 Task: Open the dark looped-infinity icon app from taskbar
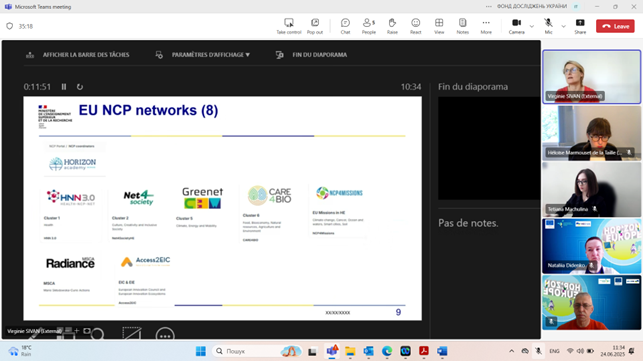405,351
